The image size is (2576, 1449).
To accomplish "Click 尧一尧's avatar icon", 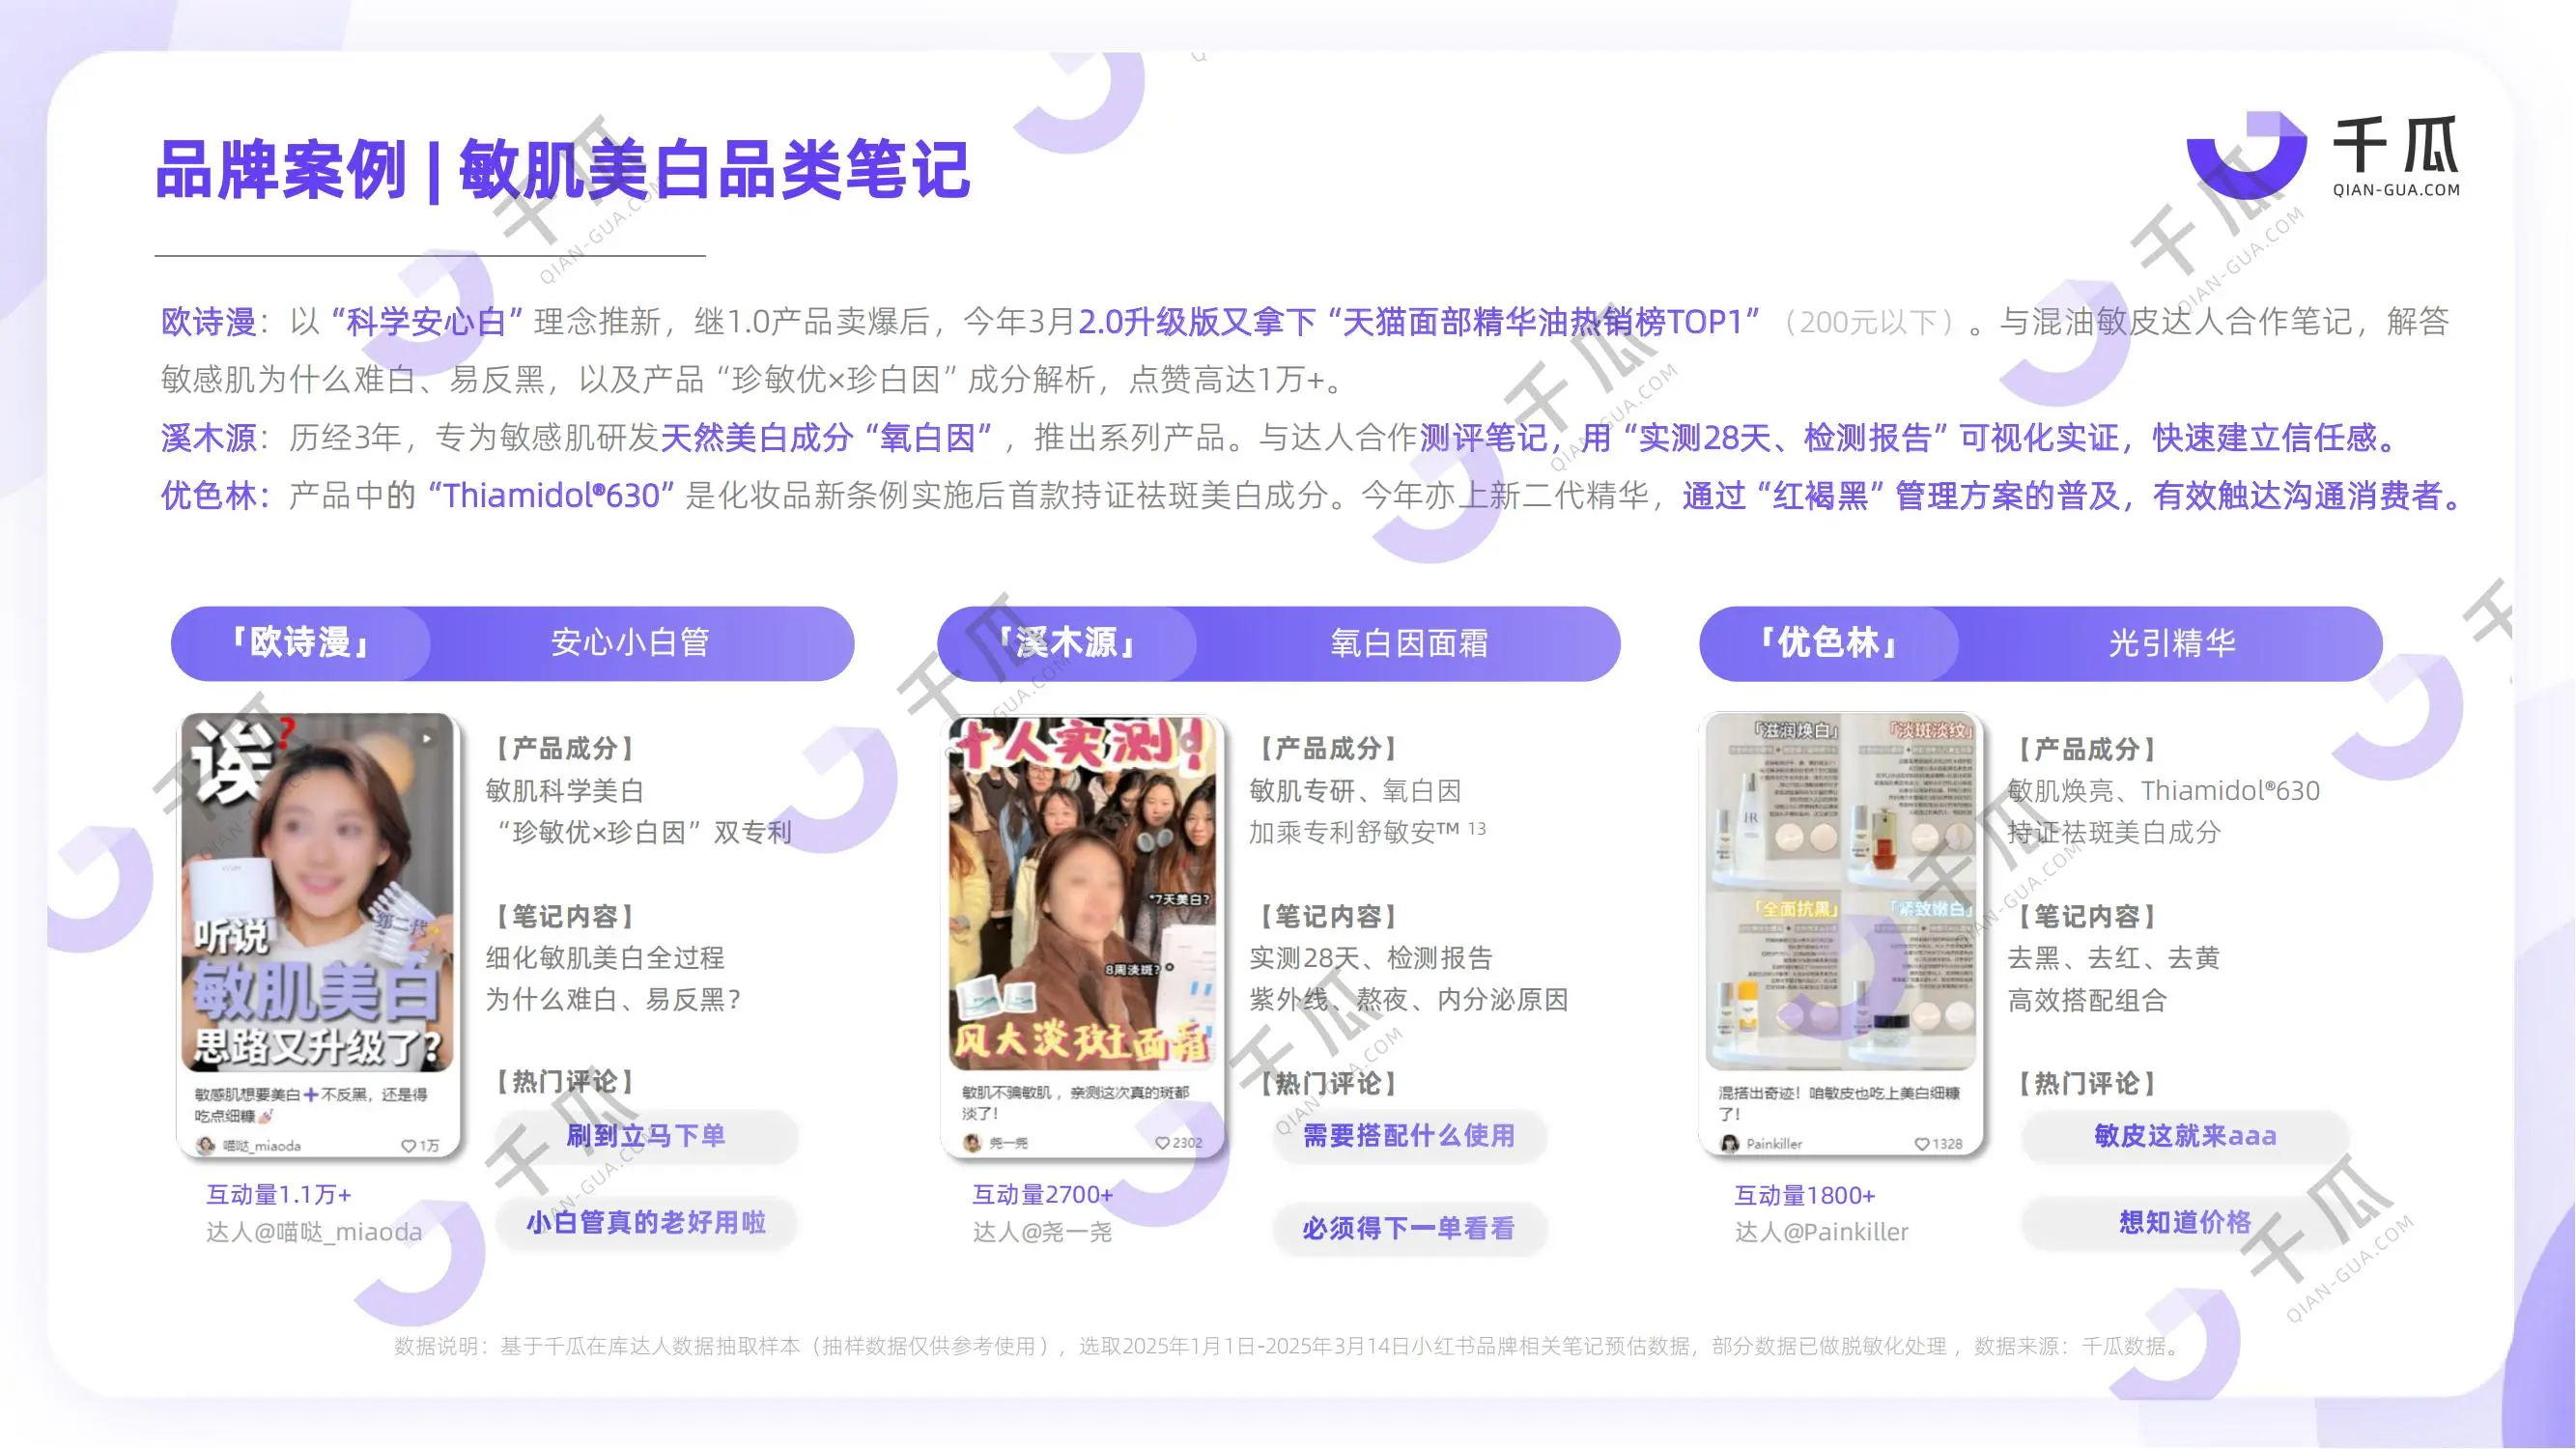I will (971, 1143).
